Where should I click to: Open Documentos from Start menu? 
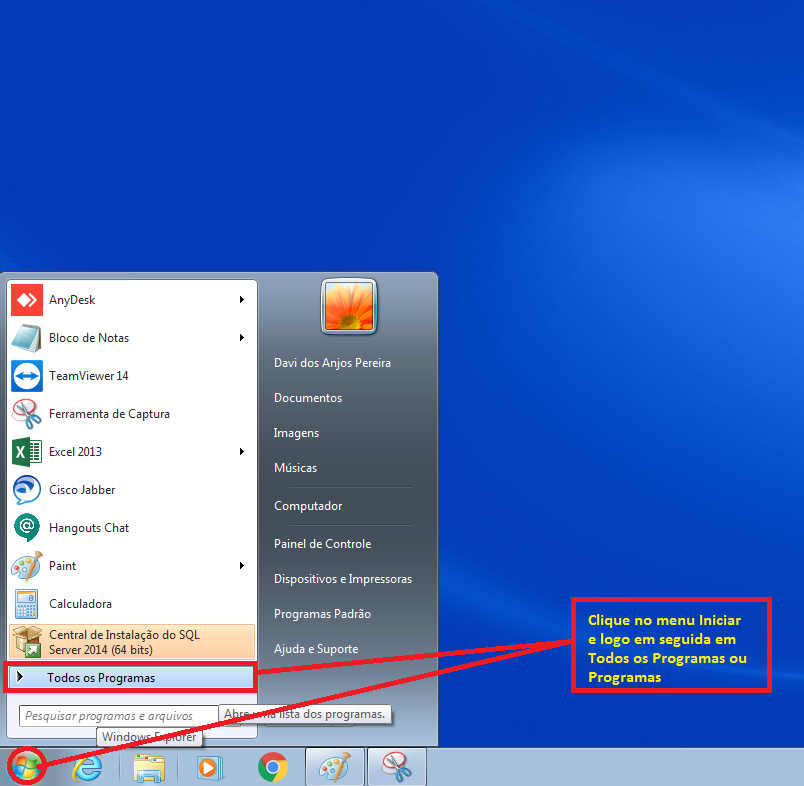[308, 398]
